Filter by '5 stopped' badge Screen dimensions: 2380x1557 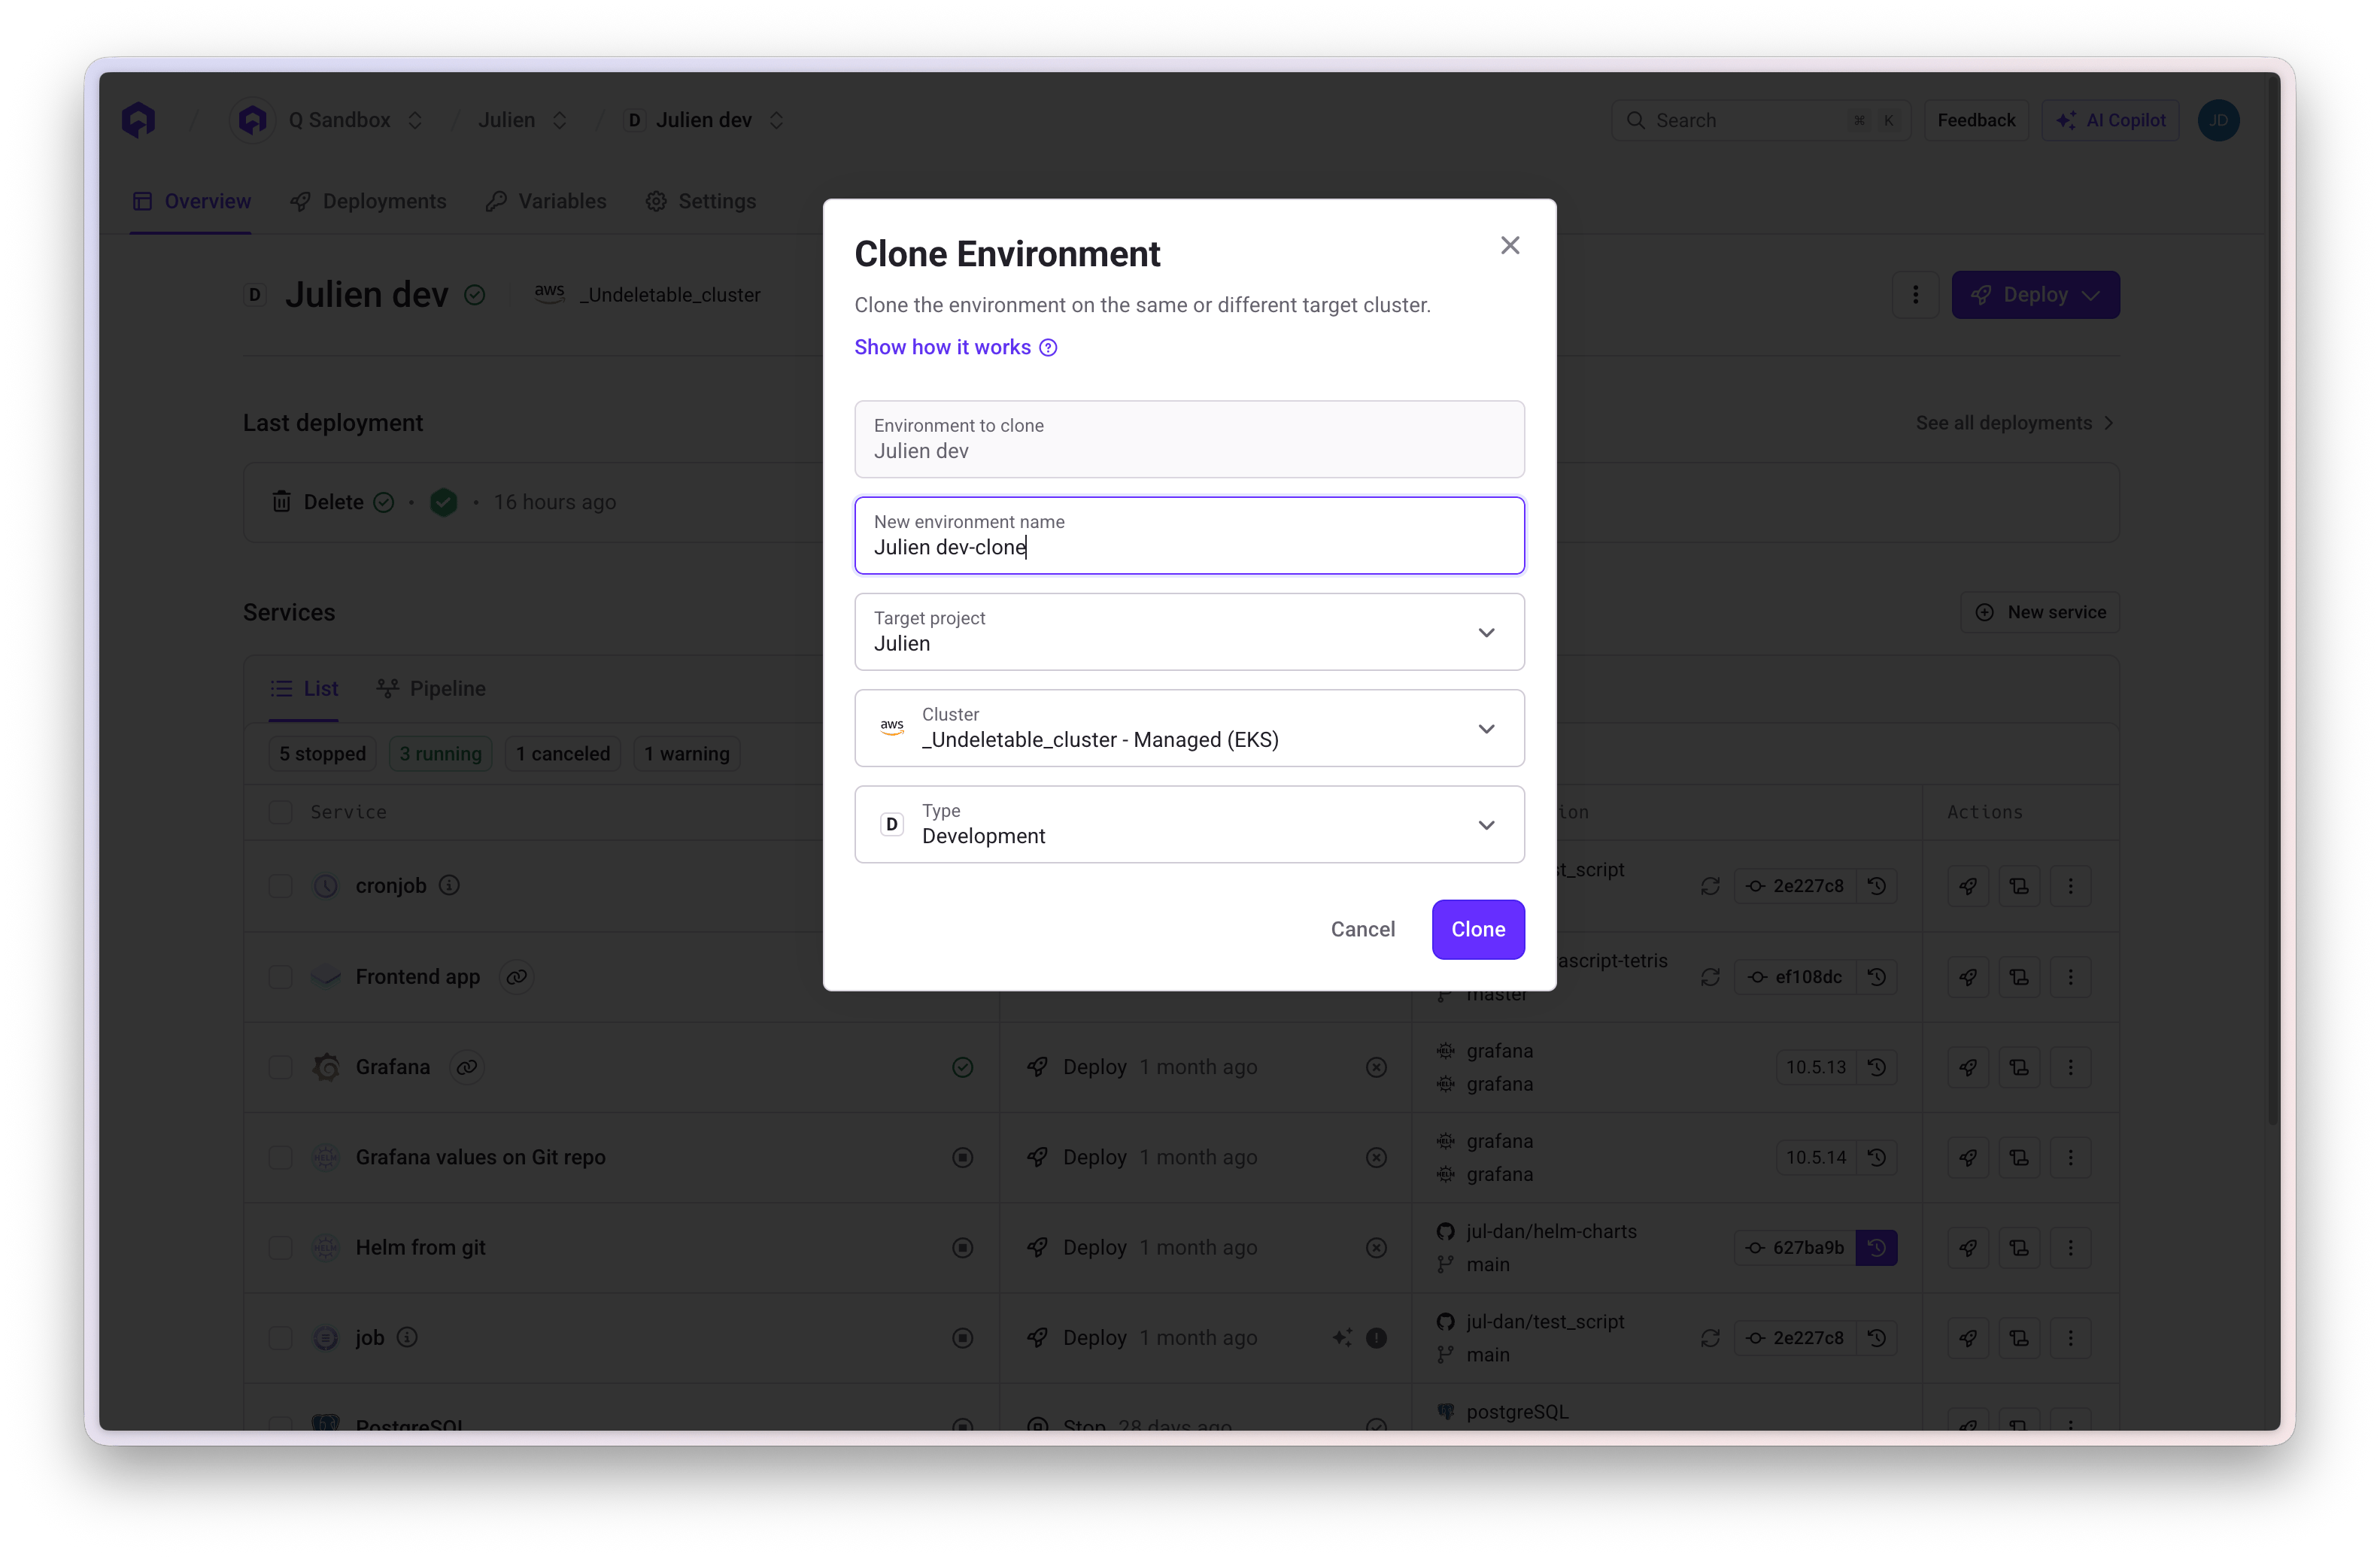coord(322,753)
